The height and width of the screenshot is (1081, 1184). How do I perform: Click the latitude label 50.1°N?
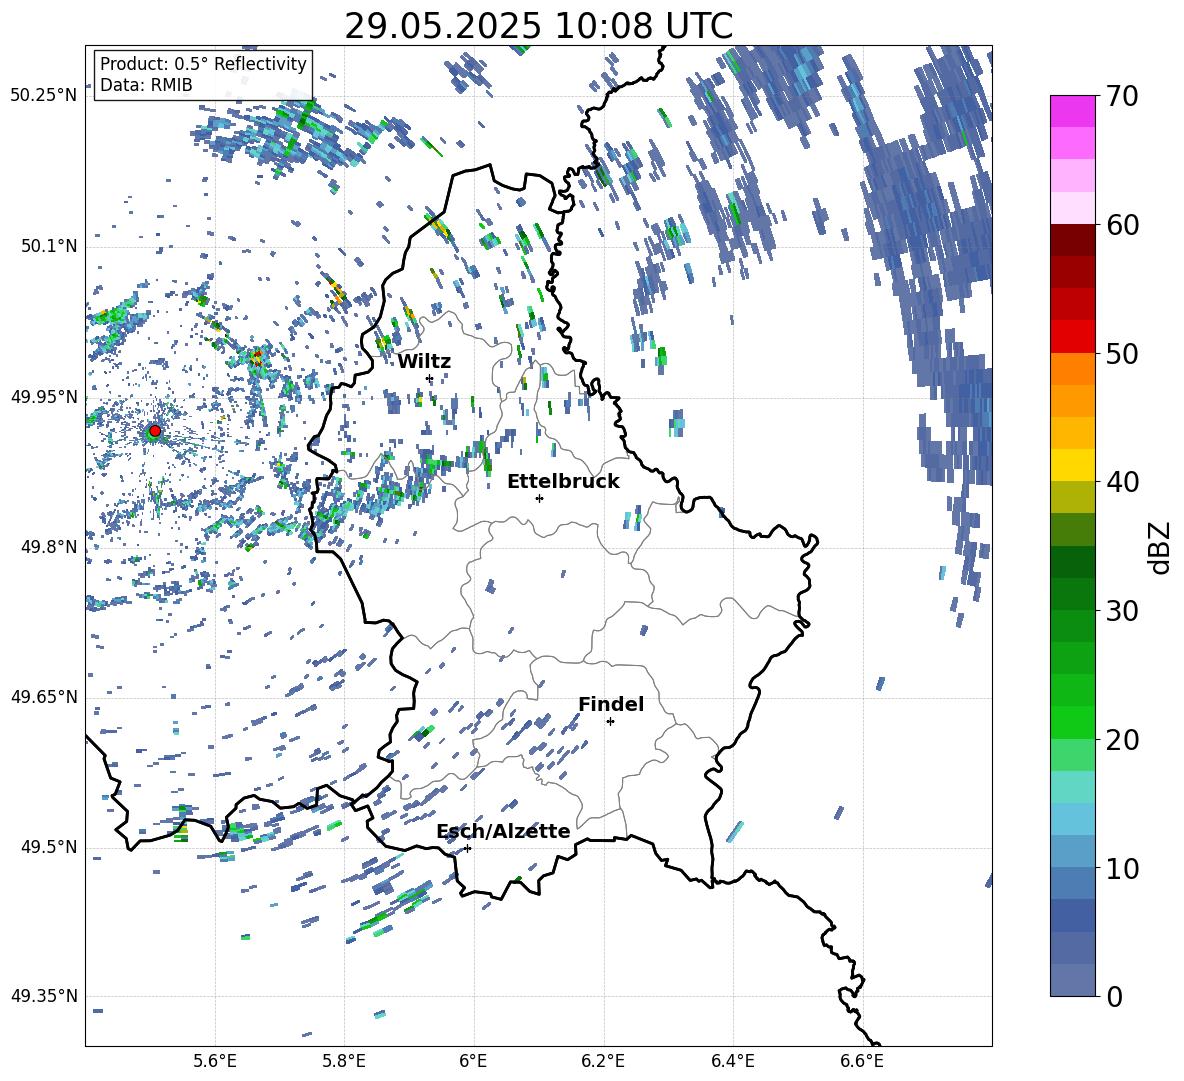49,246
